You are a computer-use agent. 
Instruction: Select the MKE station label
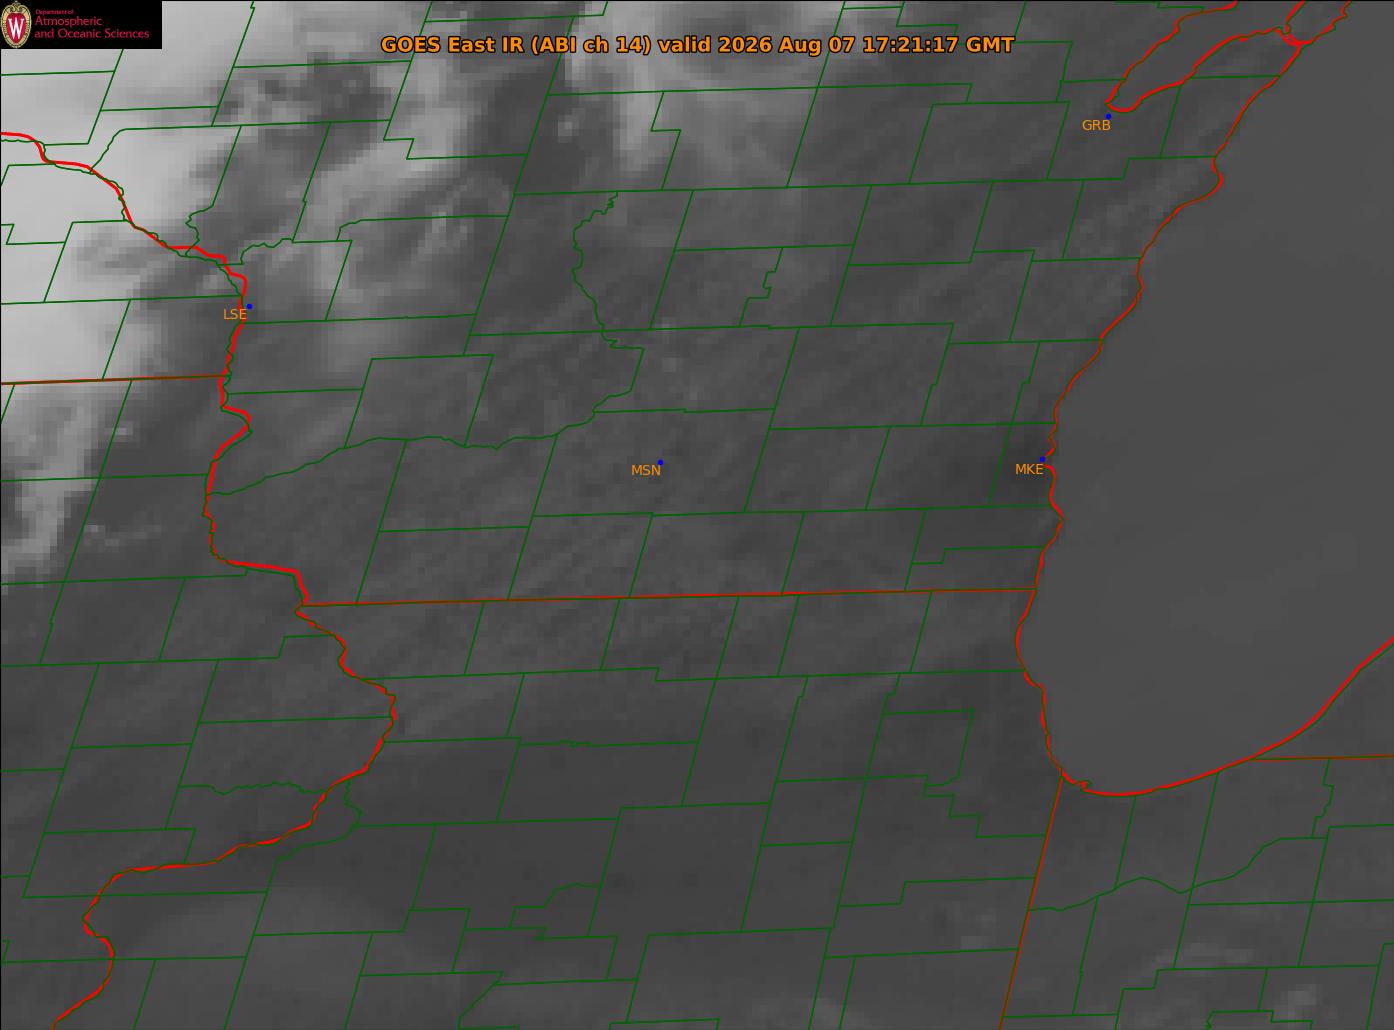point(1029,469)
